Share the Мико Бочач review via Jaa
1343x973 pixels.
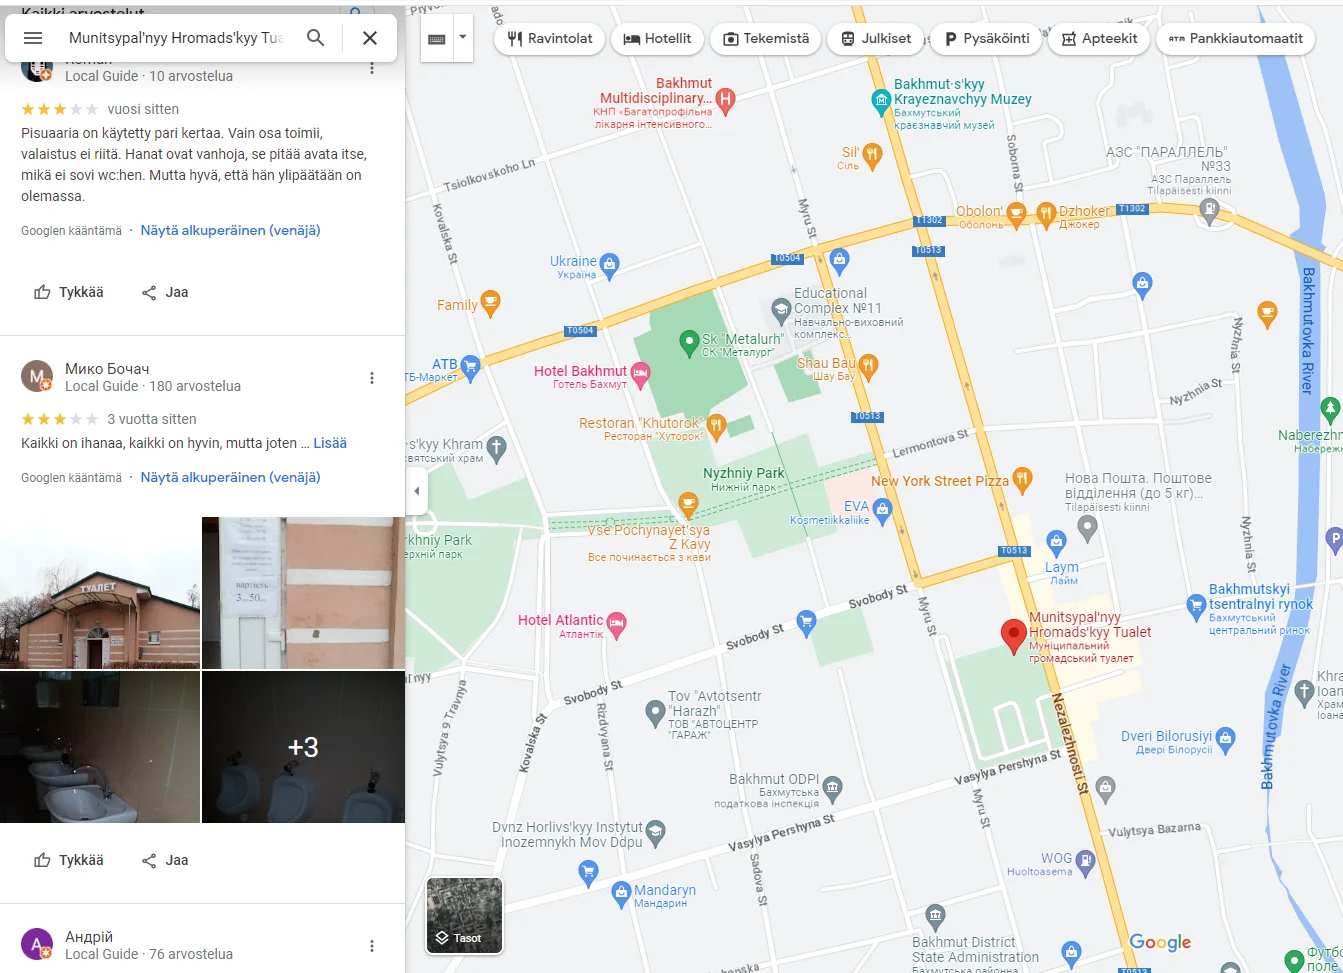(165, 860)
